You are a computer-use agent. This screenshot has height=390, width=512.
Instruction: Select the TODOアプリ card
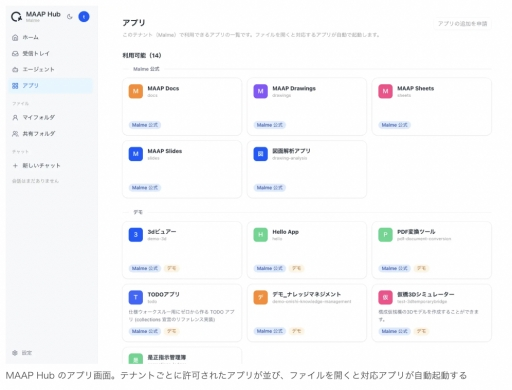(x=182, y=313)
